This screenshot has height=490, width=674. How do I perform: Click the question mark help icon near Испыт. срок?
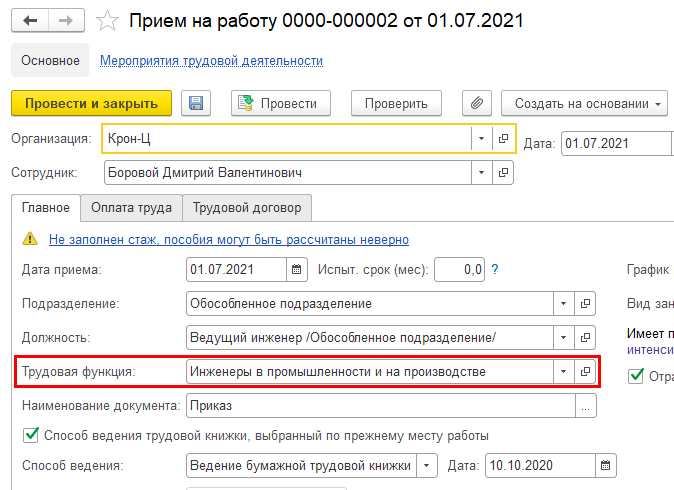click(495, 269)
